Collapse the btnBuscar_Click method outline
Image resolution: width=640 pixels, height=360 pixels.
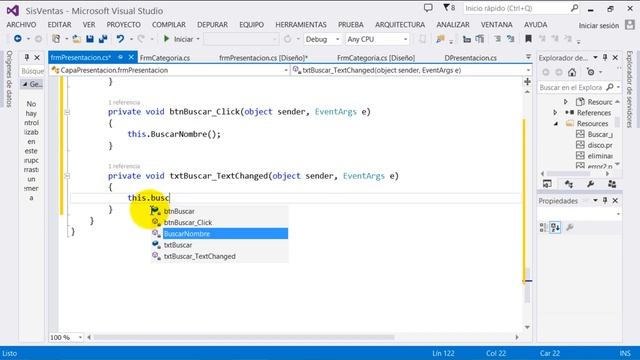tap(67, 112)
